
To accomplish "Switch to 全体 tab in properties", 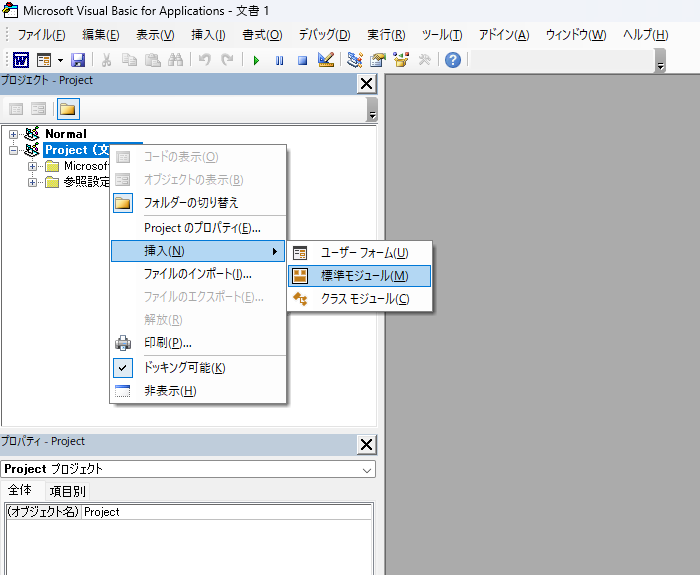I will [x=20, y=490].
